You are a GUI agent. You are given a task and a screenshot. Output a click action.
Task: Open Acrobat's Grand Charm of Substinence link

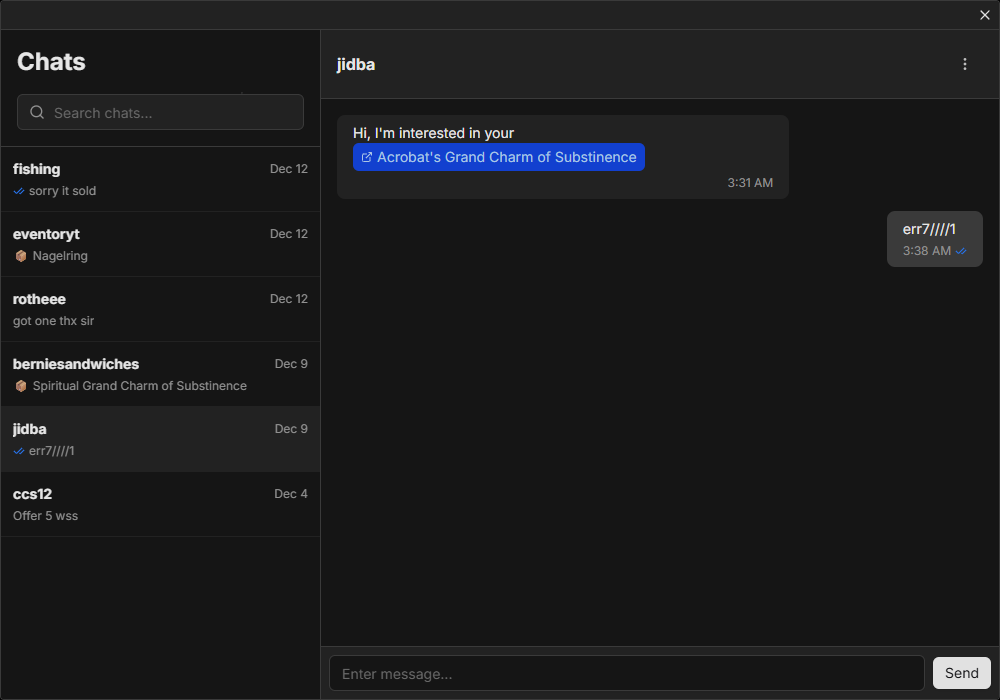(506, 157)
